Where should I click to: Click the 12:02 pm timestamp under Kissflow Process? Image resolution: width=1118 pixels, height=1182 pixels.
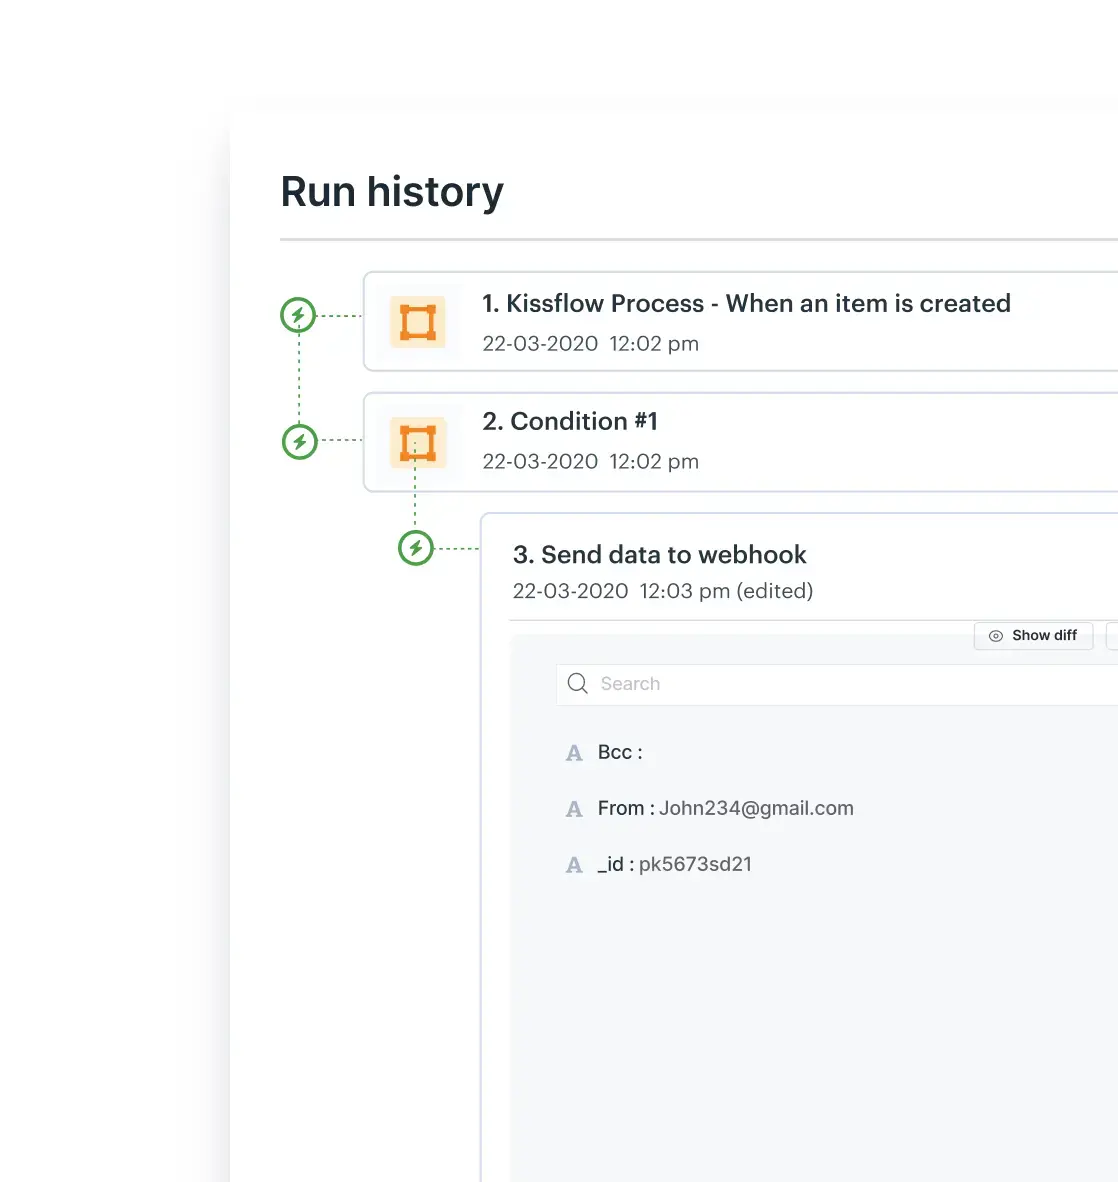click(654, 344)
